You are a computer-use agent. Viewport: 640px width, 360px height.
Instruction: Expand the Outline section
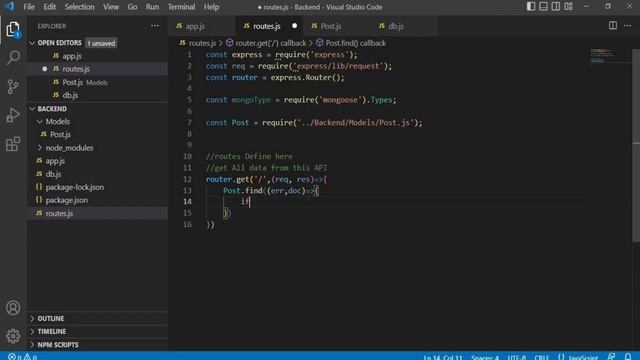98,318
